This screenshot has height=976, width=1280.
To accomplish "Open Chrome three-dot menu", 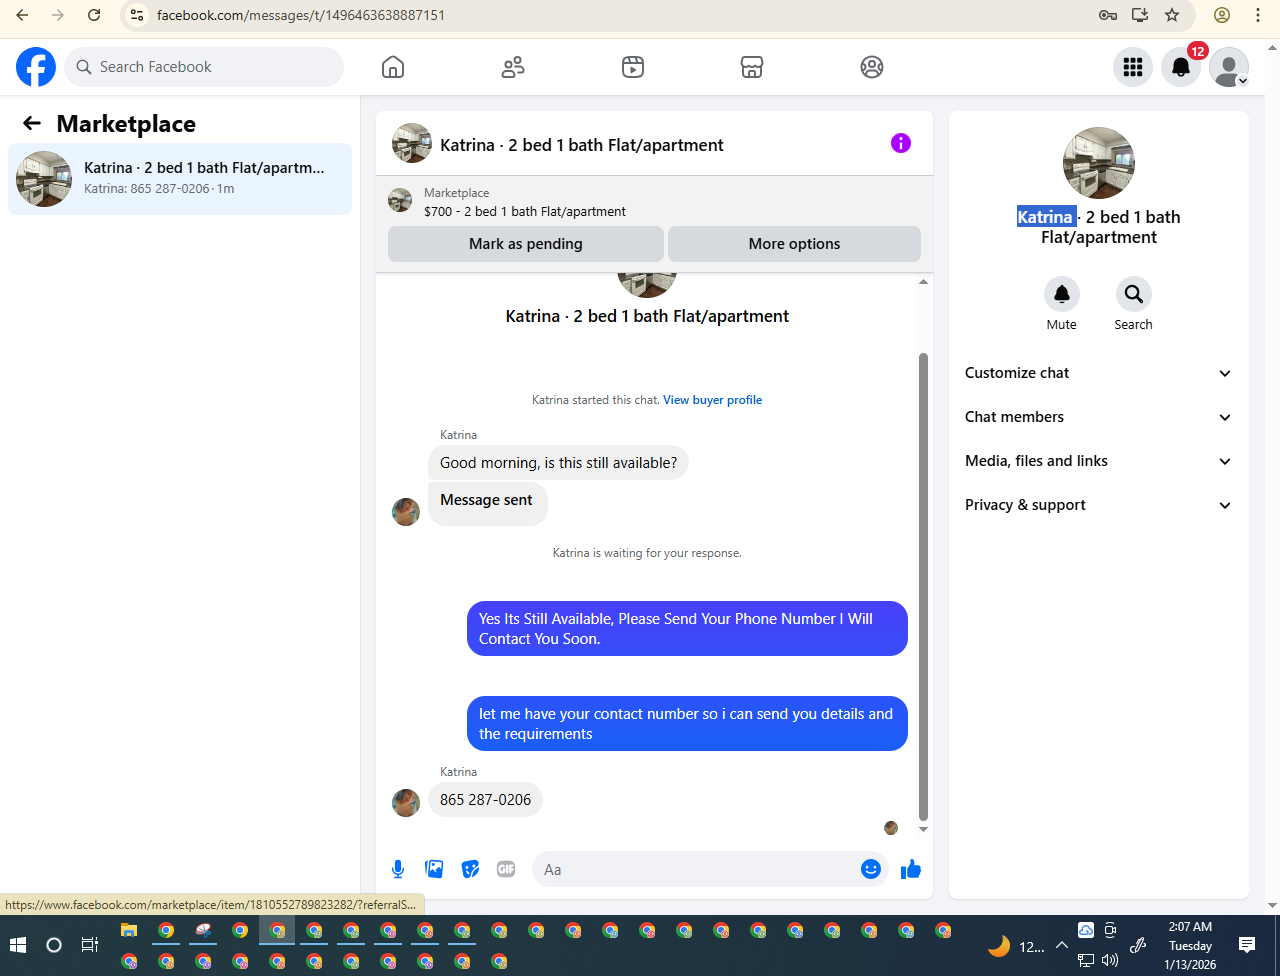I will point(1258,15).
